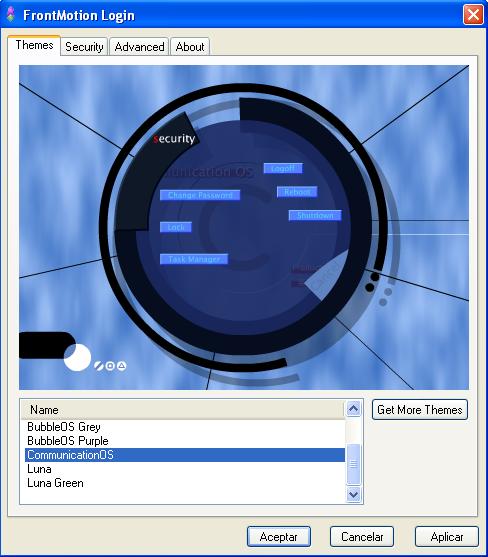Switch to the Security tab

click(84, 47)
